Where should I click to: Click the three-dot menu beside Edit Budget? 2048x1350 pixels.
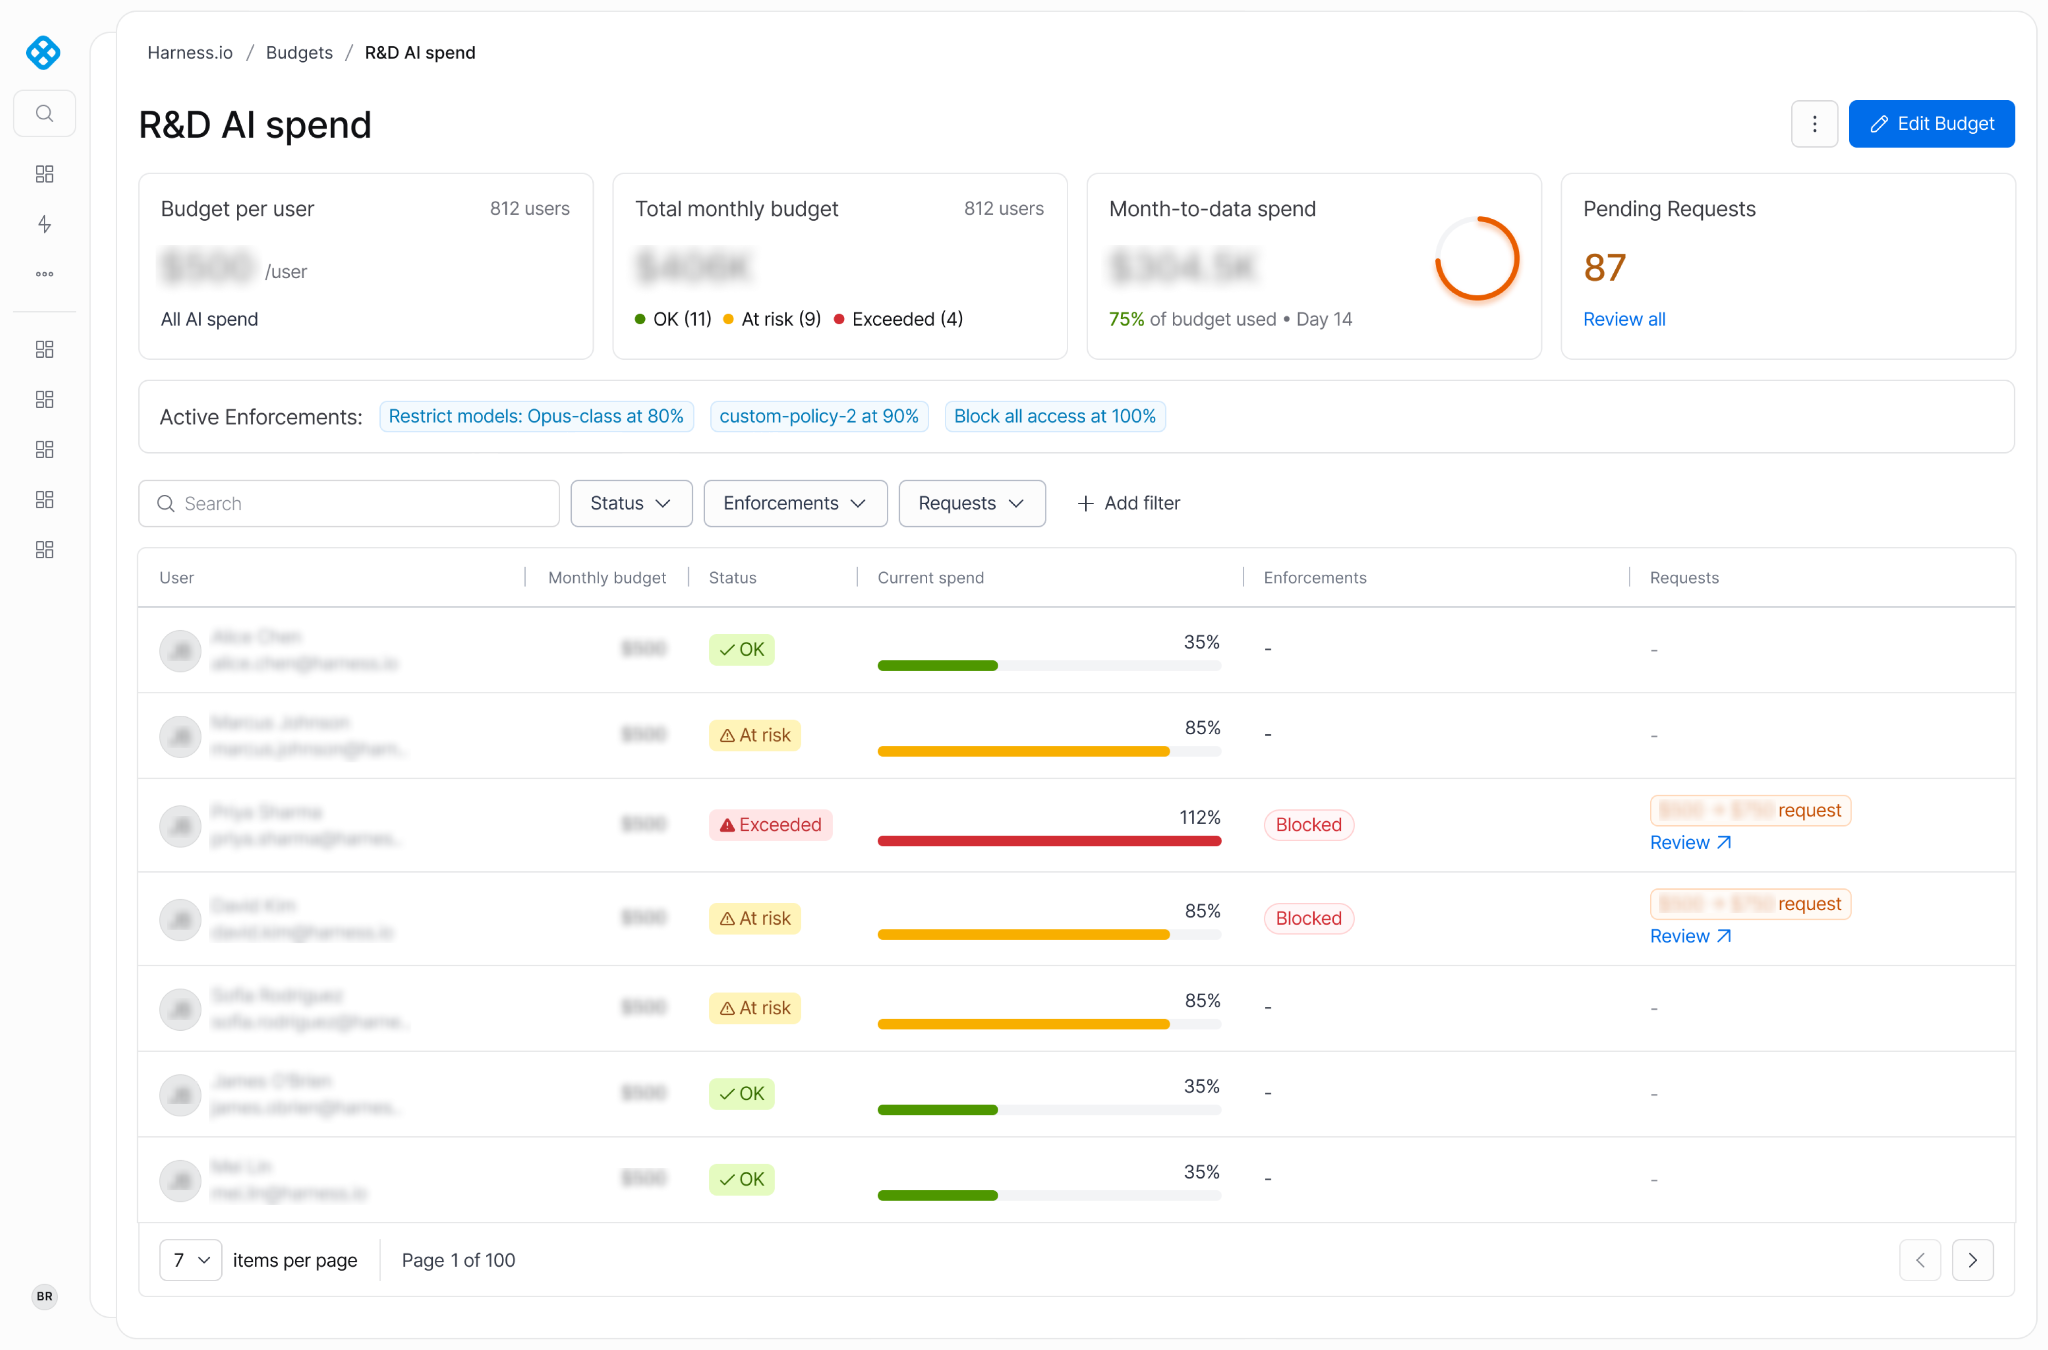(x=1814, y=124)
